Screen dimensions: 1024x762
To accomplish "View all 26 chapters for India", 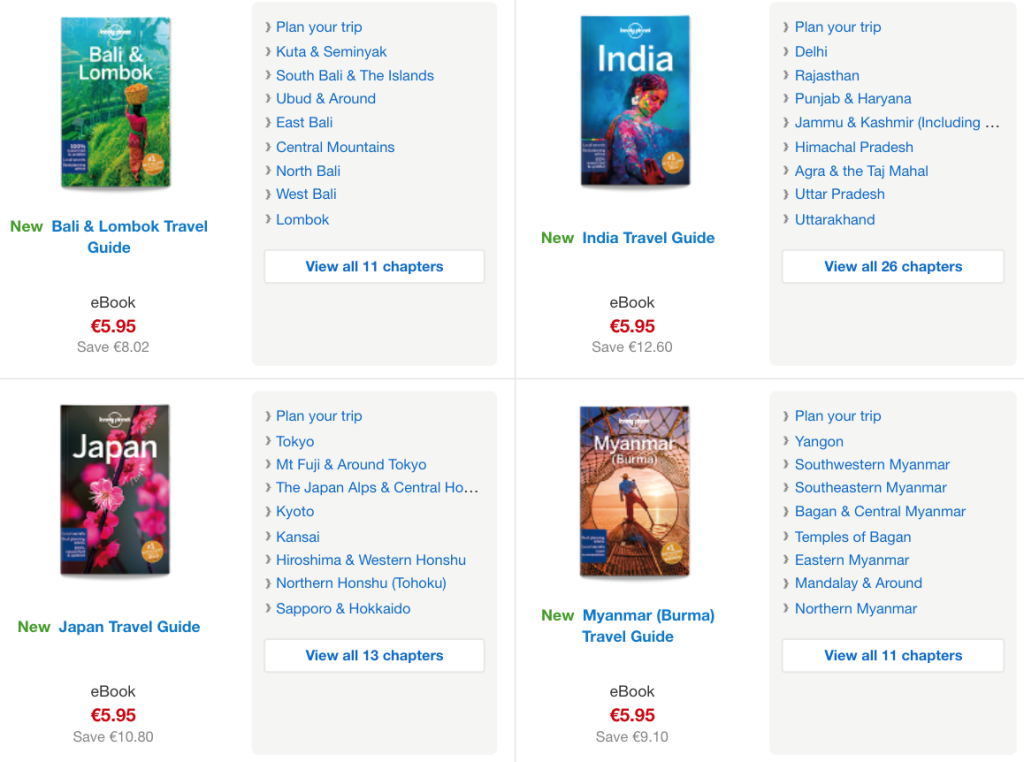I will pos(893,267).
